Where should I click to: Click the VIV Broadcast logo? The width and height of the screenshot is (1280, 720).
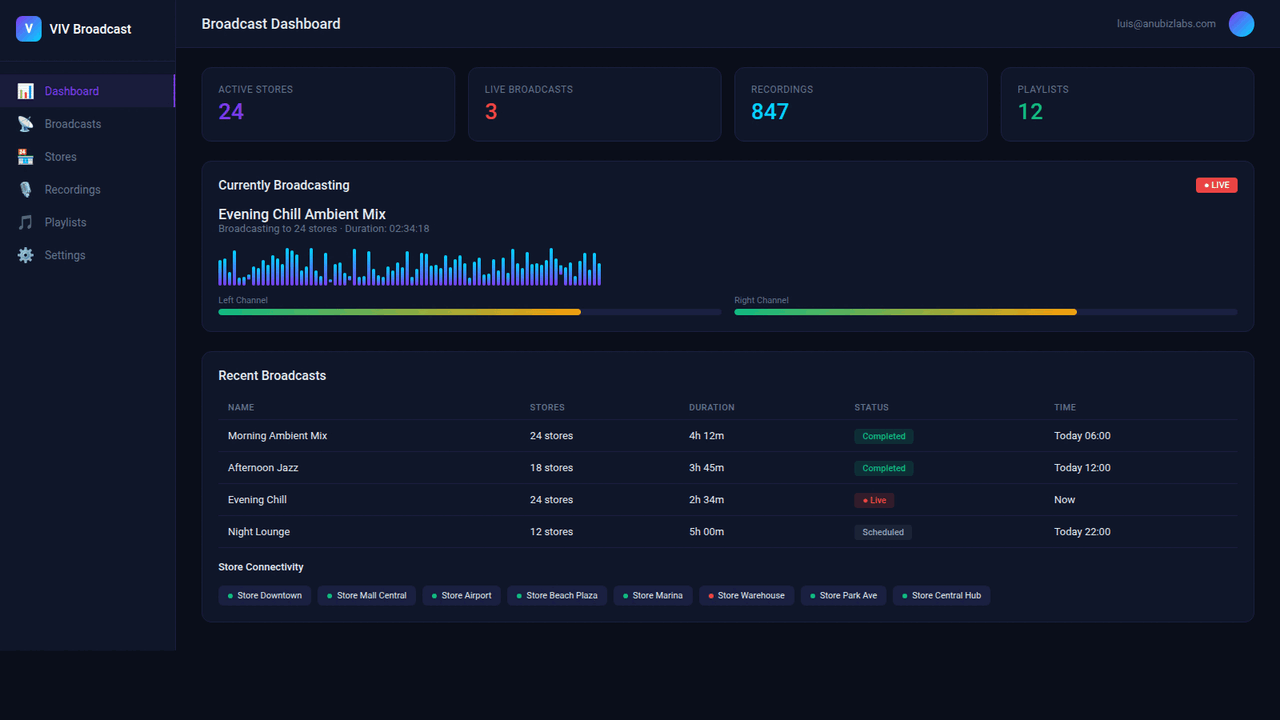[x=72, y=28]
